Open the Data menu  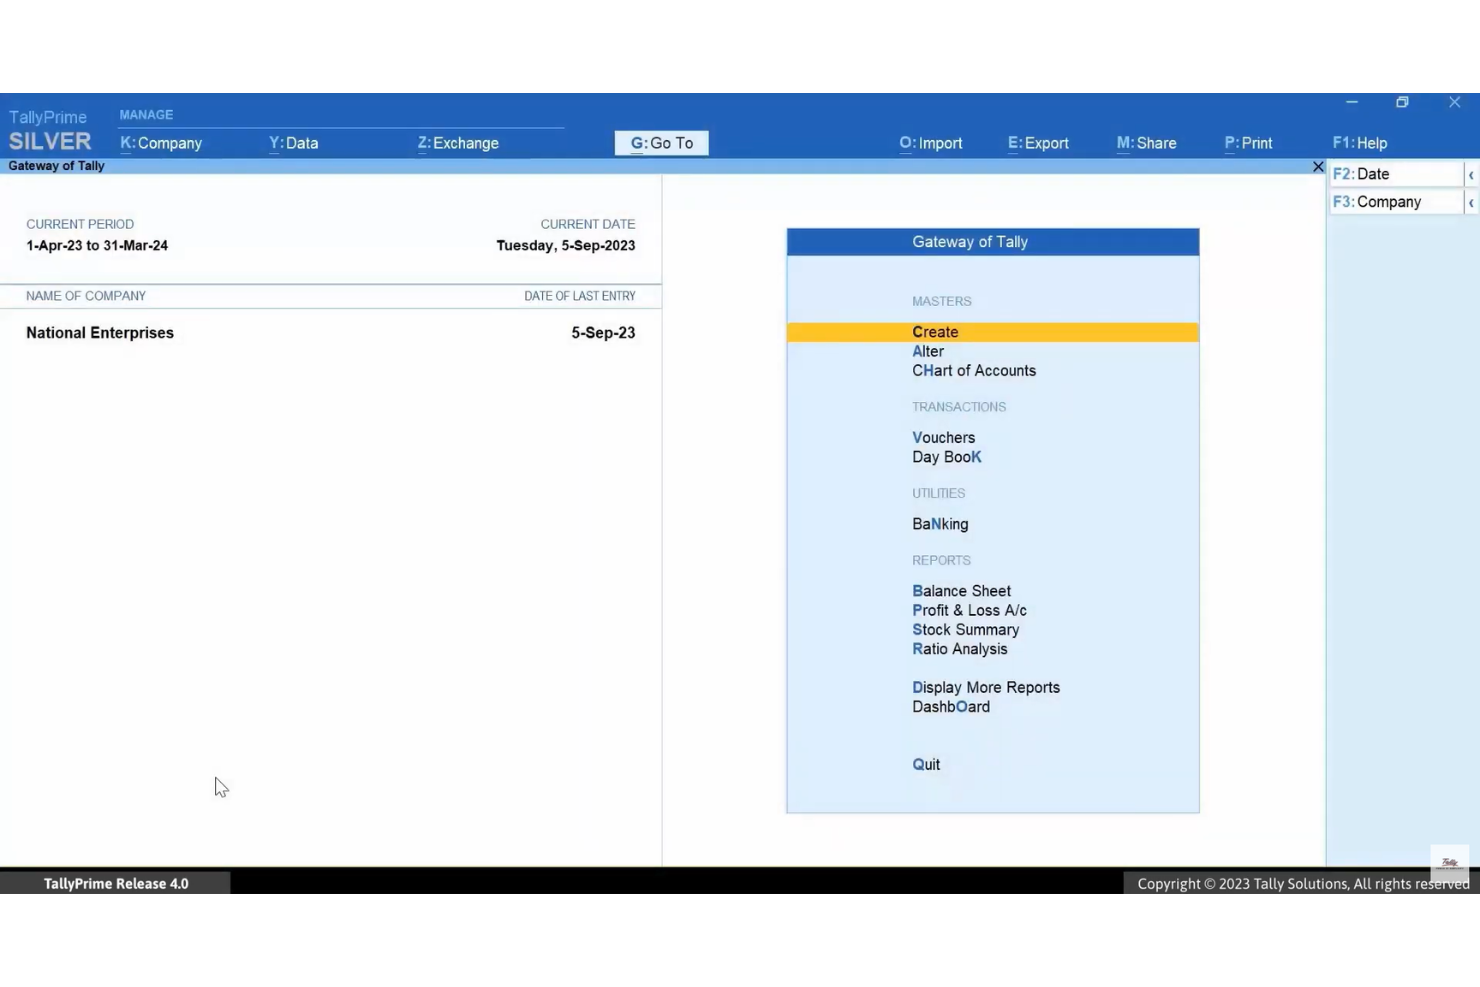pyautogui.click(x=294, y=143)
